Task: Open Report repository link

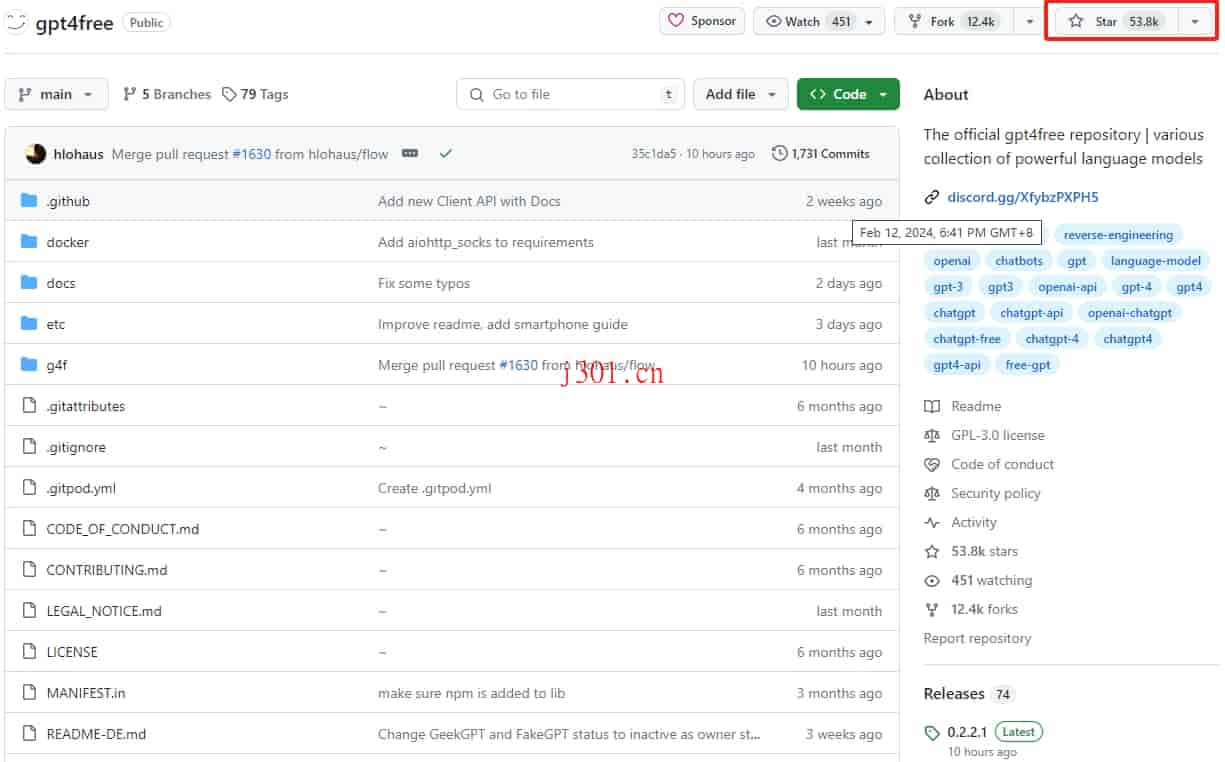Action: pyautogui.click(x=977, y=638)
